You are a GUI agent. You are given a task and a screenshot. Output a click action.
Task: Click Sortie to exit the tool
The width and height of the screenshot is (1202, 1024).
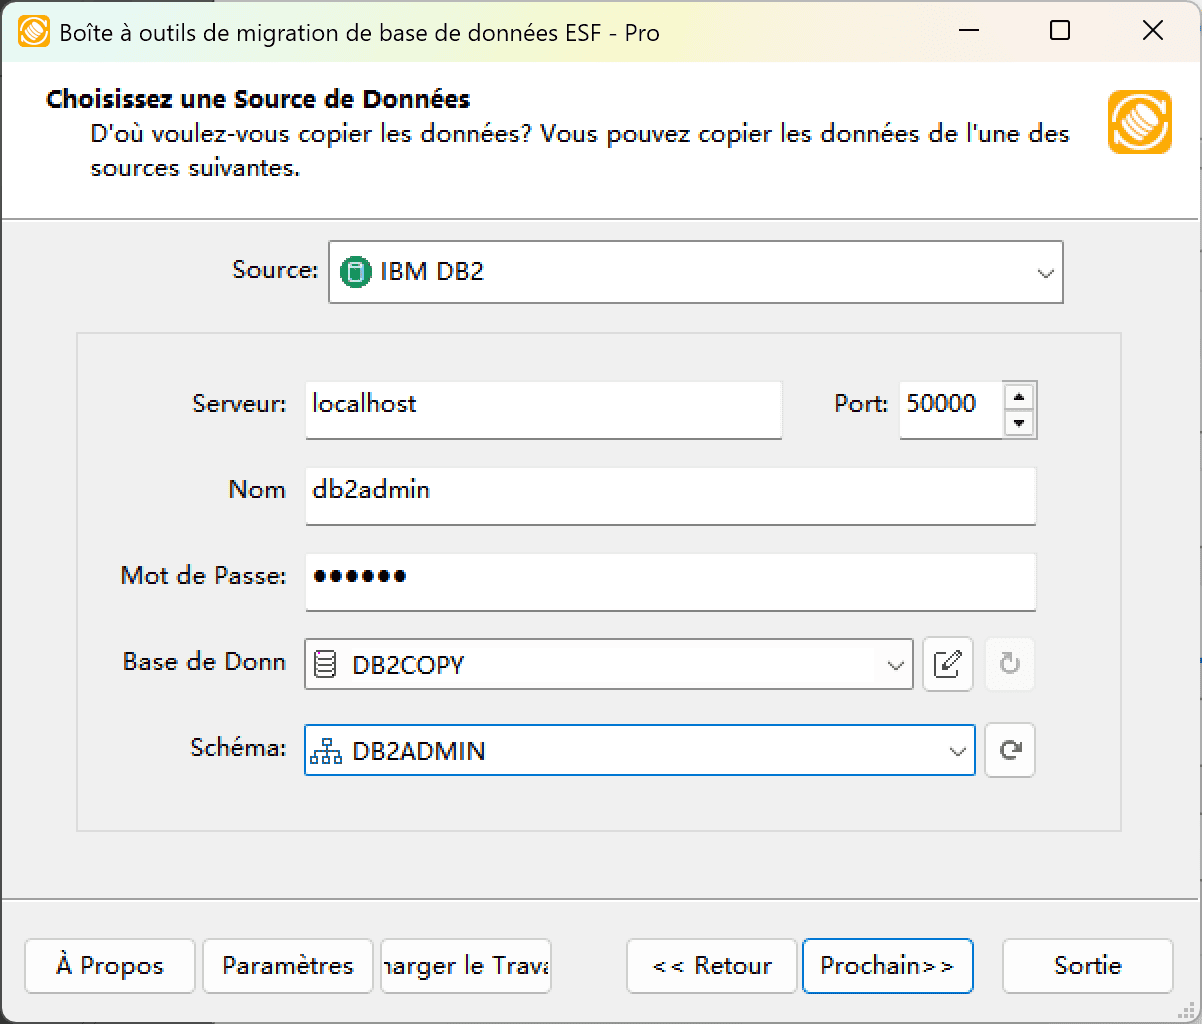point(1087,966)
